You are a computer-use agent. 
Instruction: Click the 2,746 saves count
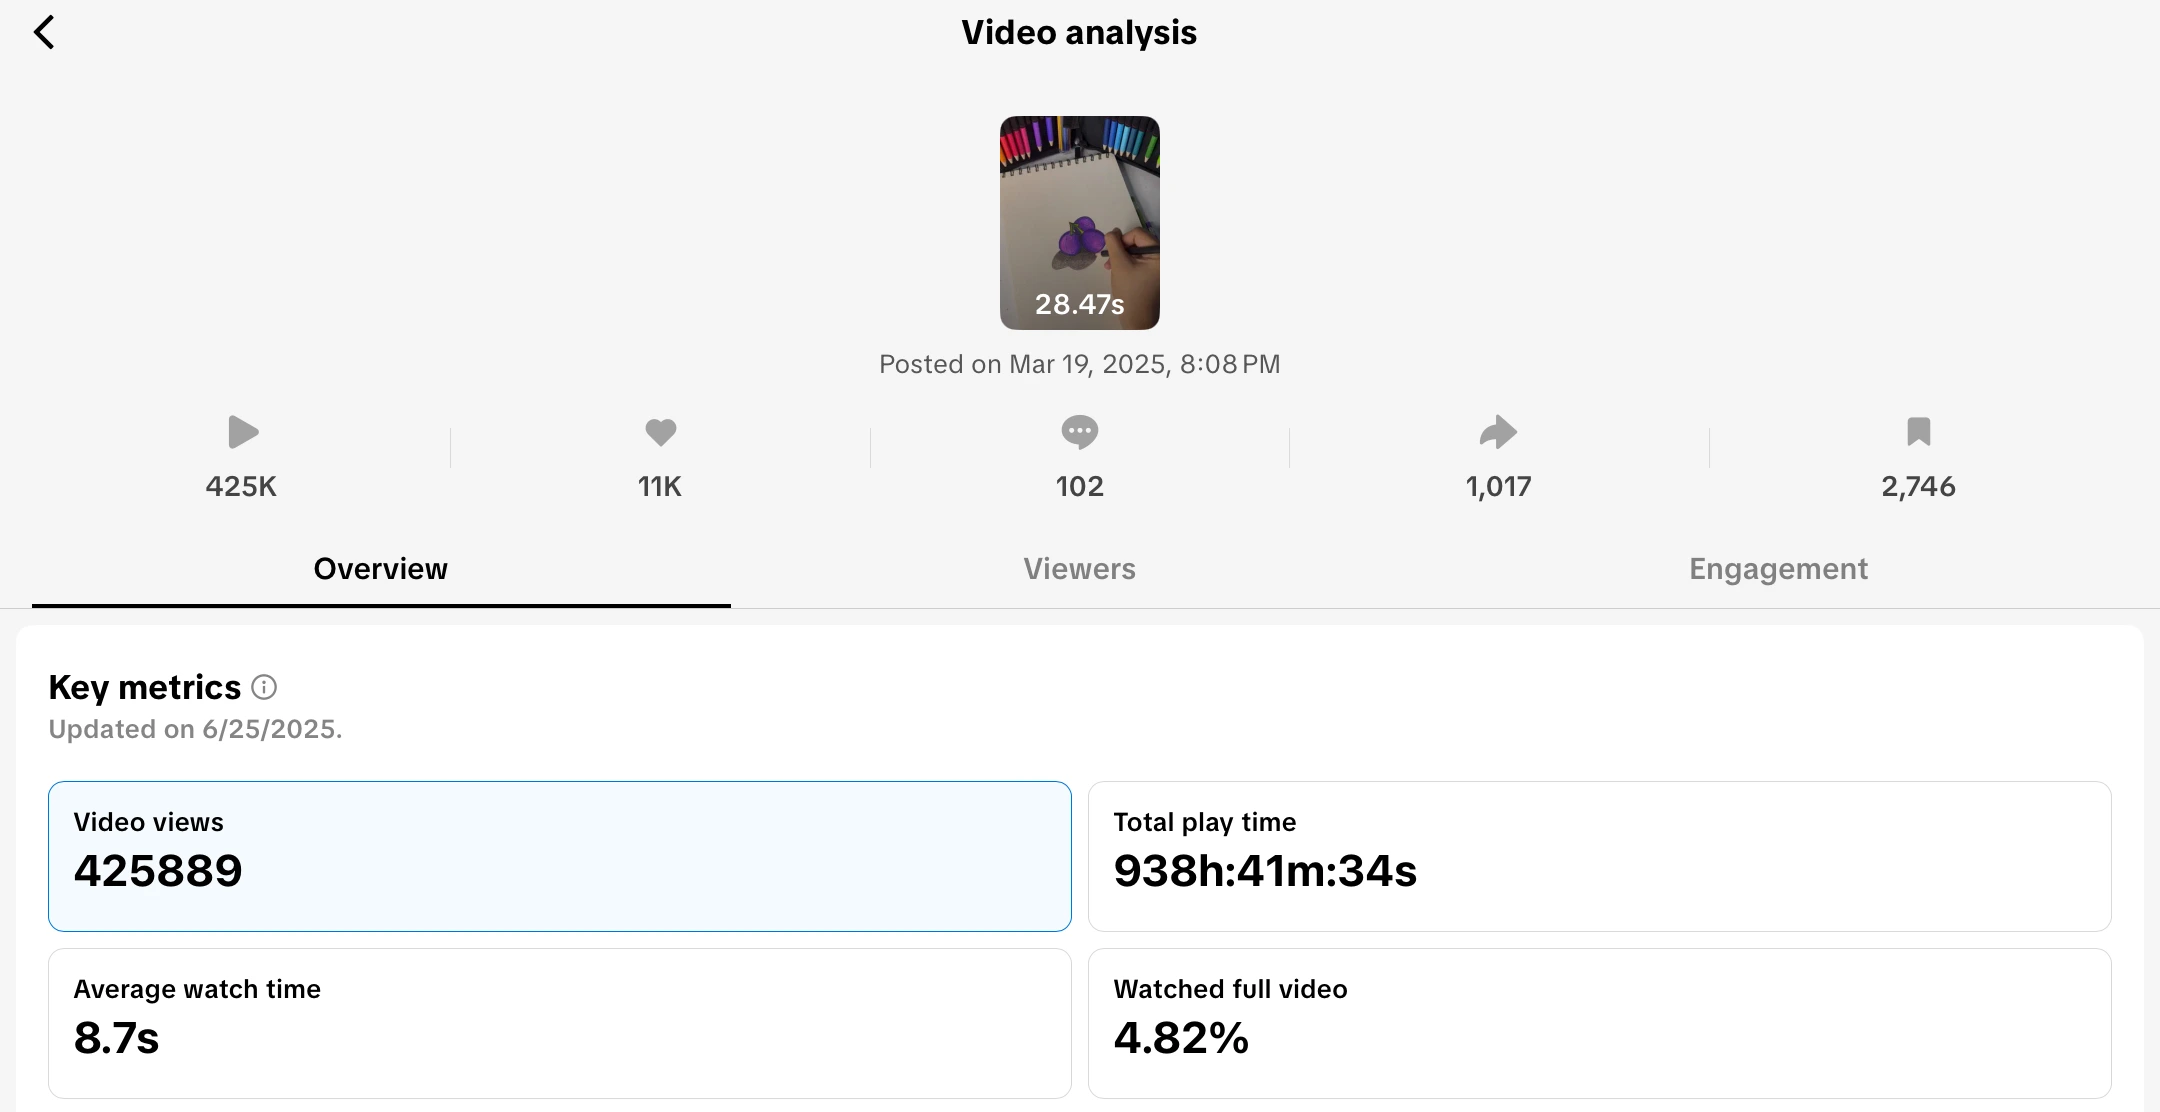(x=1918, y=486)
